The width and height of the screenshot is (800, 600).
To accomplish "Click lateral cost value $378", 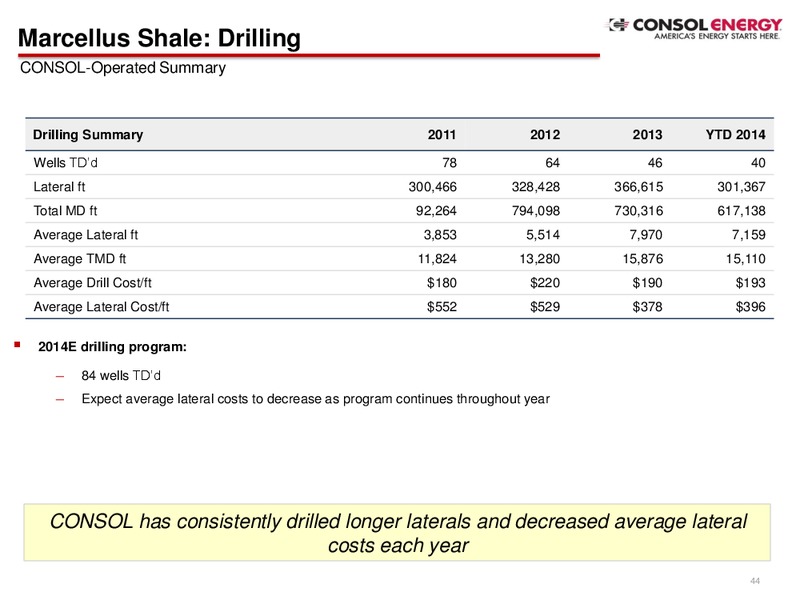I will click(647, 307).
